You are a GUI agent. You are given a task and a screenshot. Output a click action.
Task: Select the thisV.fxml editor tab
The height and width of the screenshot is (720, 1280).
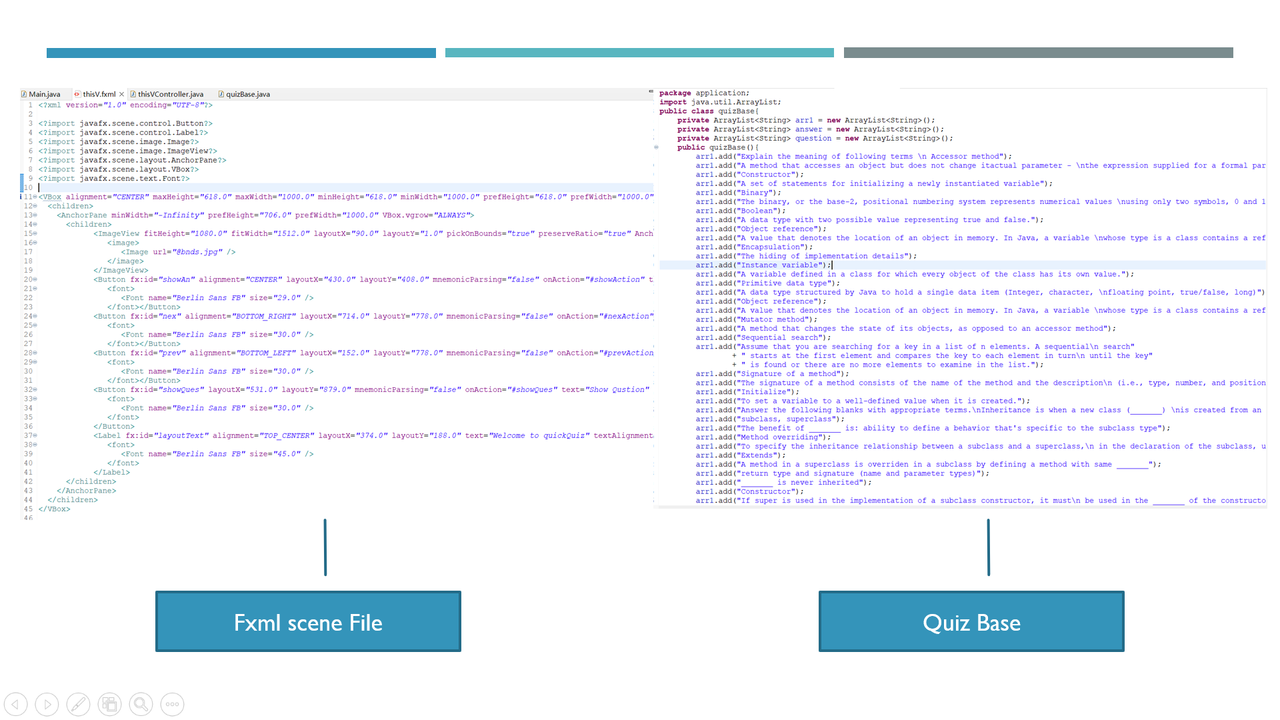coord(97,94)
